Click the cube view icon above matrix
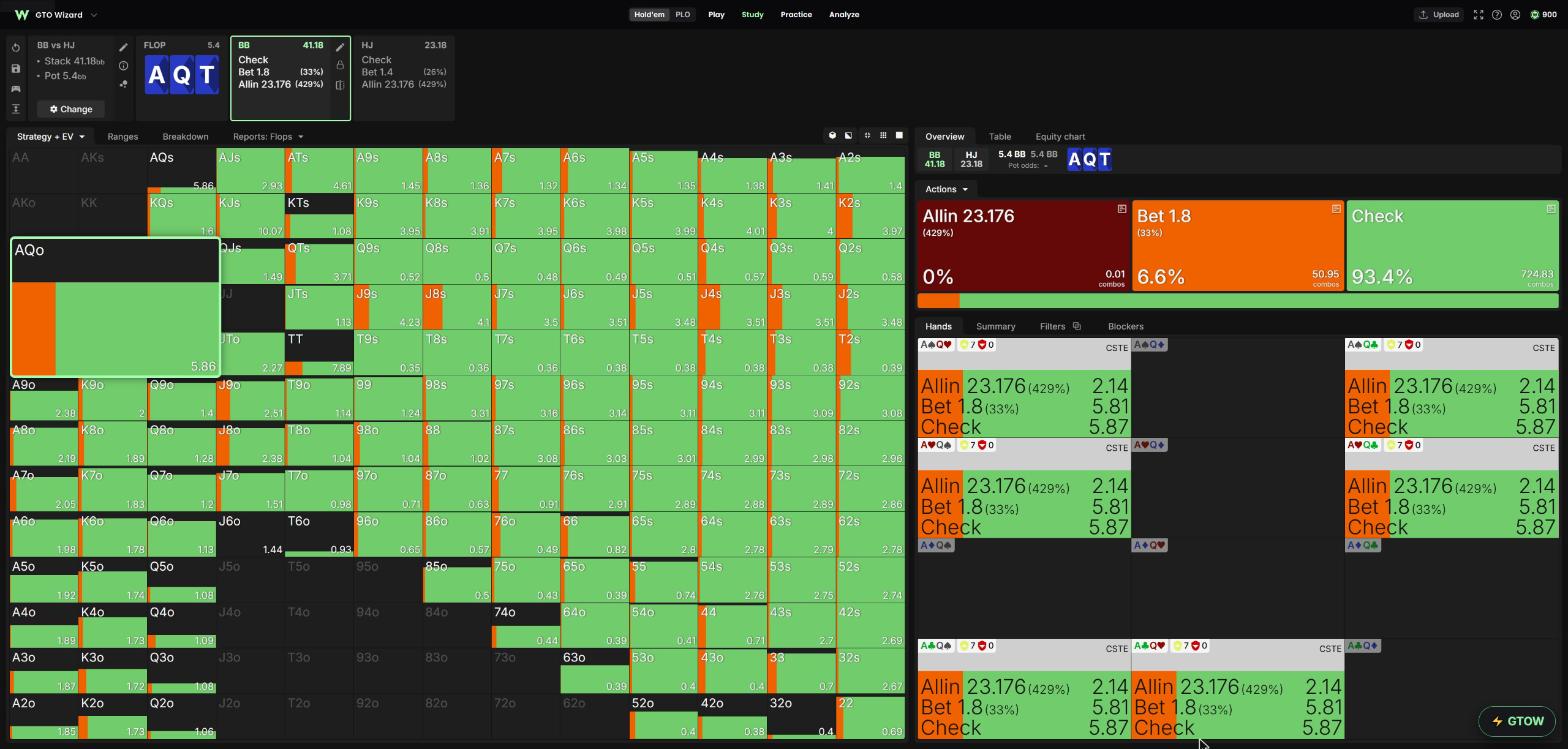 pos(832,136)
